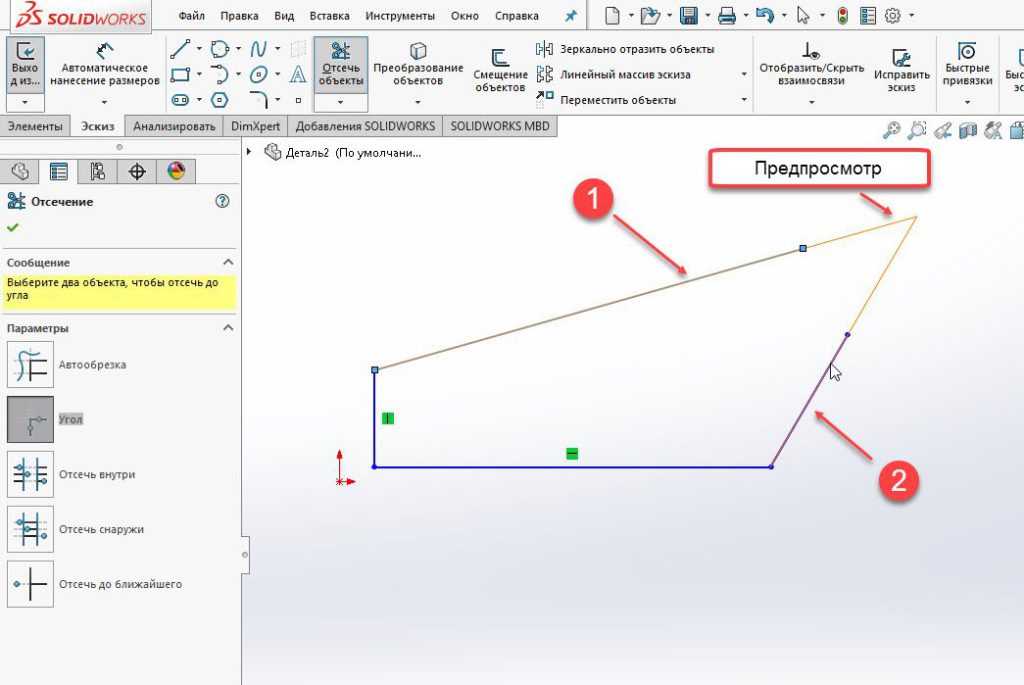
Task: Open dropdown under Преобразование объектов
Action: click(418, 103)
